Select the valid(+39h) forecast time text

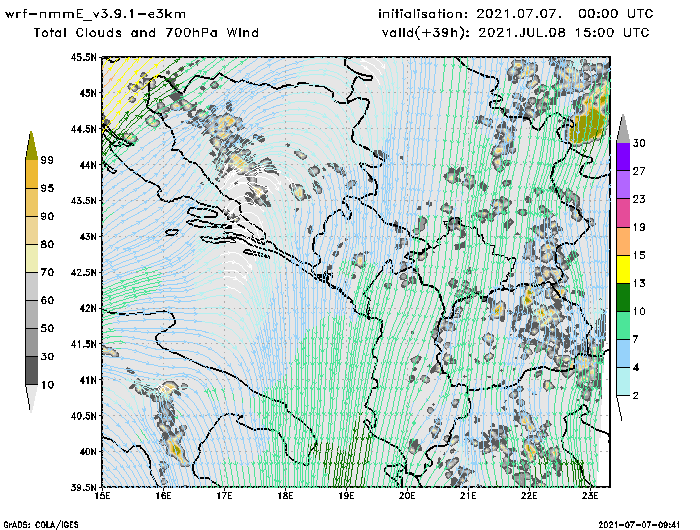(x=516, y=33)
